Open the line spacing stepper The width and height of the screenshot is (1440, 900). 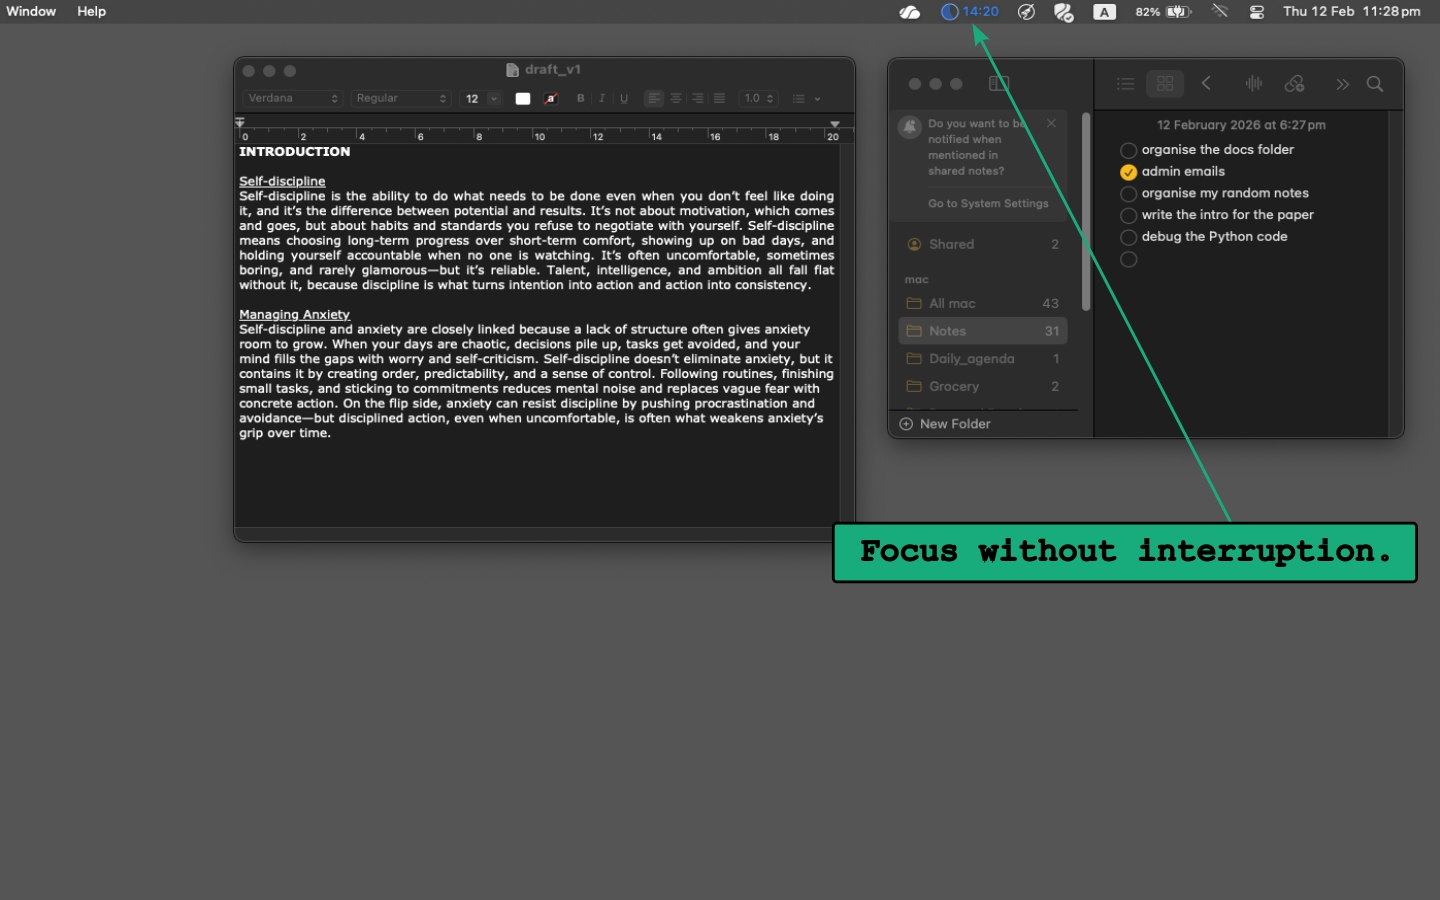pos(757,98)
